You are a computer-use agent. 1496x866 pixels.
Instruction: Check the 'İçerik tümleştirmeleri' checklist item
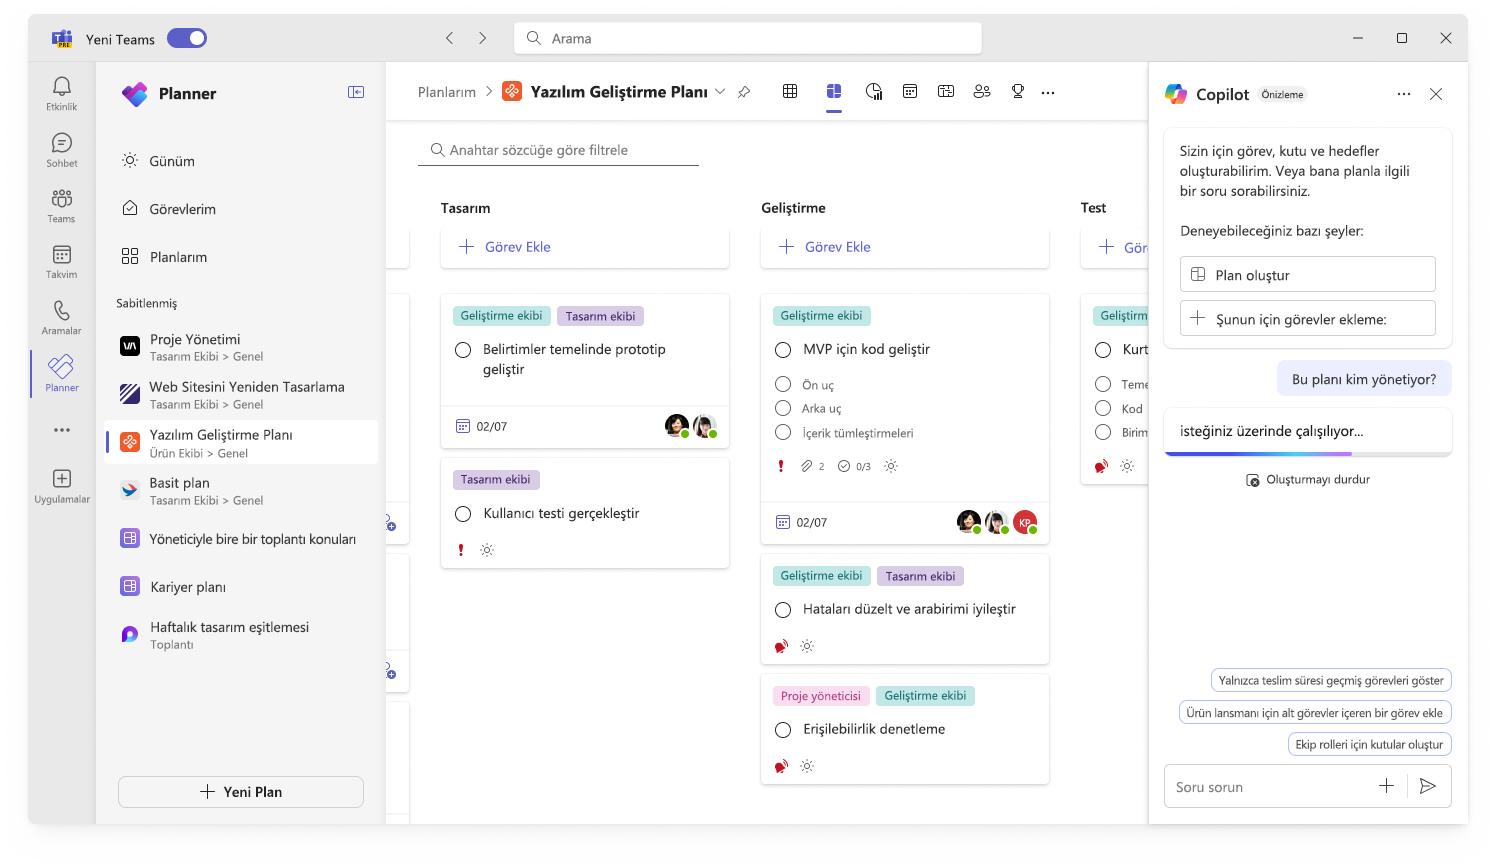pos(783,432)
